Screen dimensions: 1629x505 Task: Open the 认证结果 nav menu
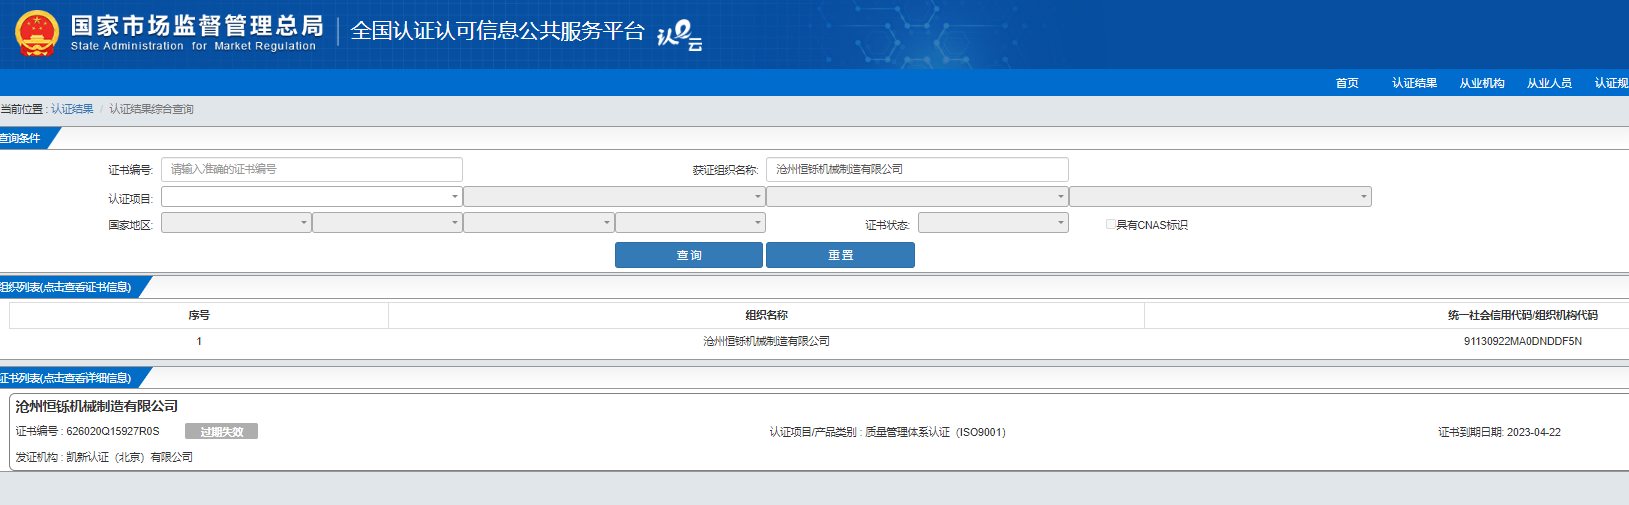pyautogui.click(x=1414, y=83)
